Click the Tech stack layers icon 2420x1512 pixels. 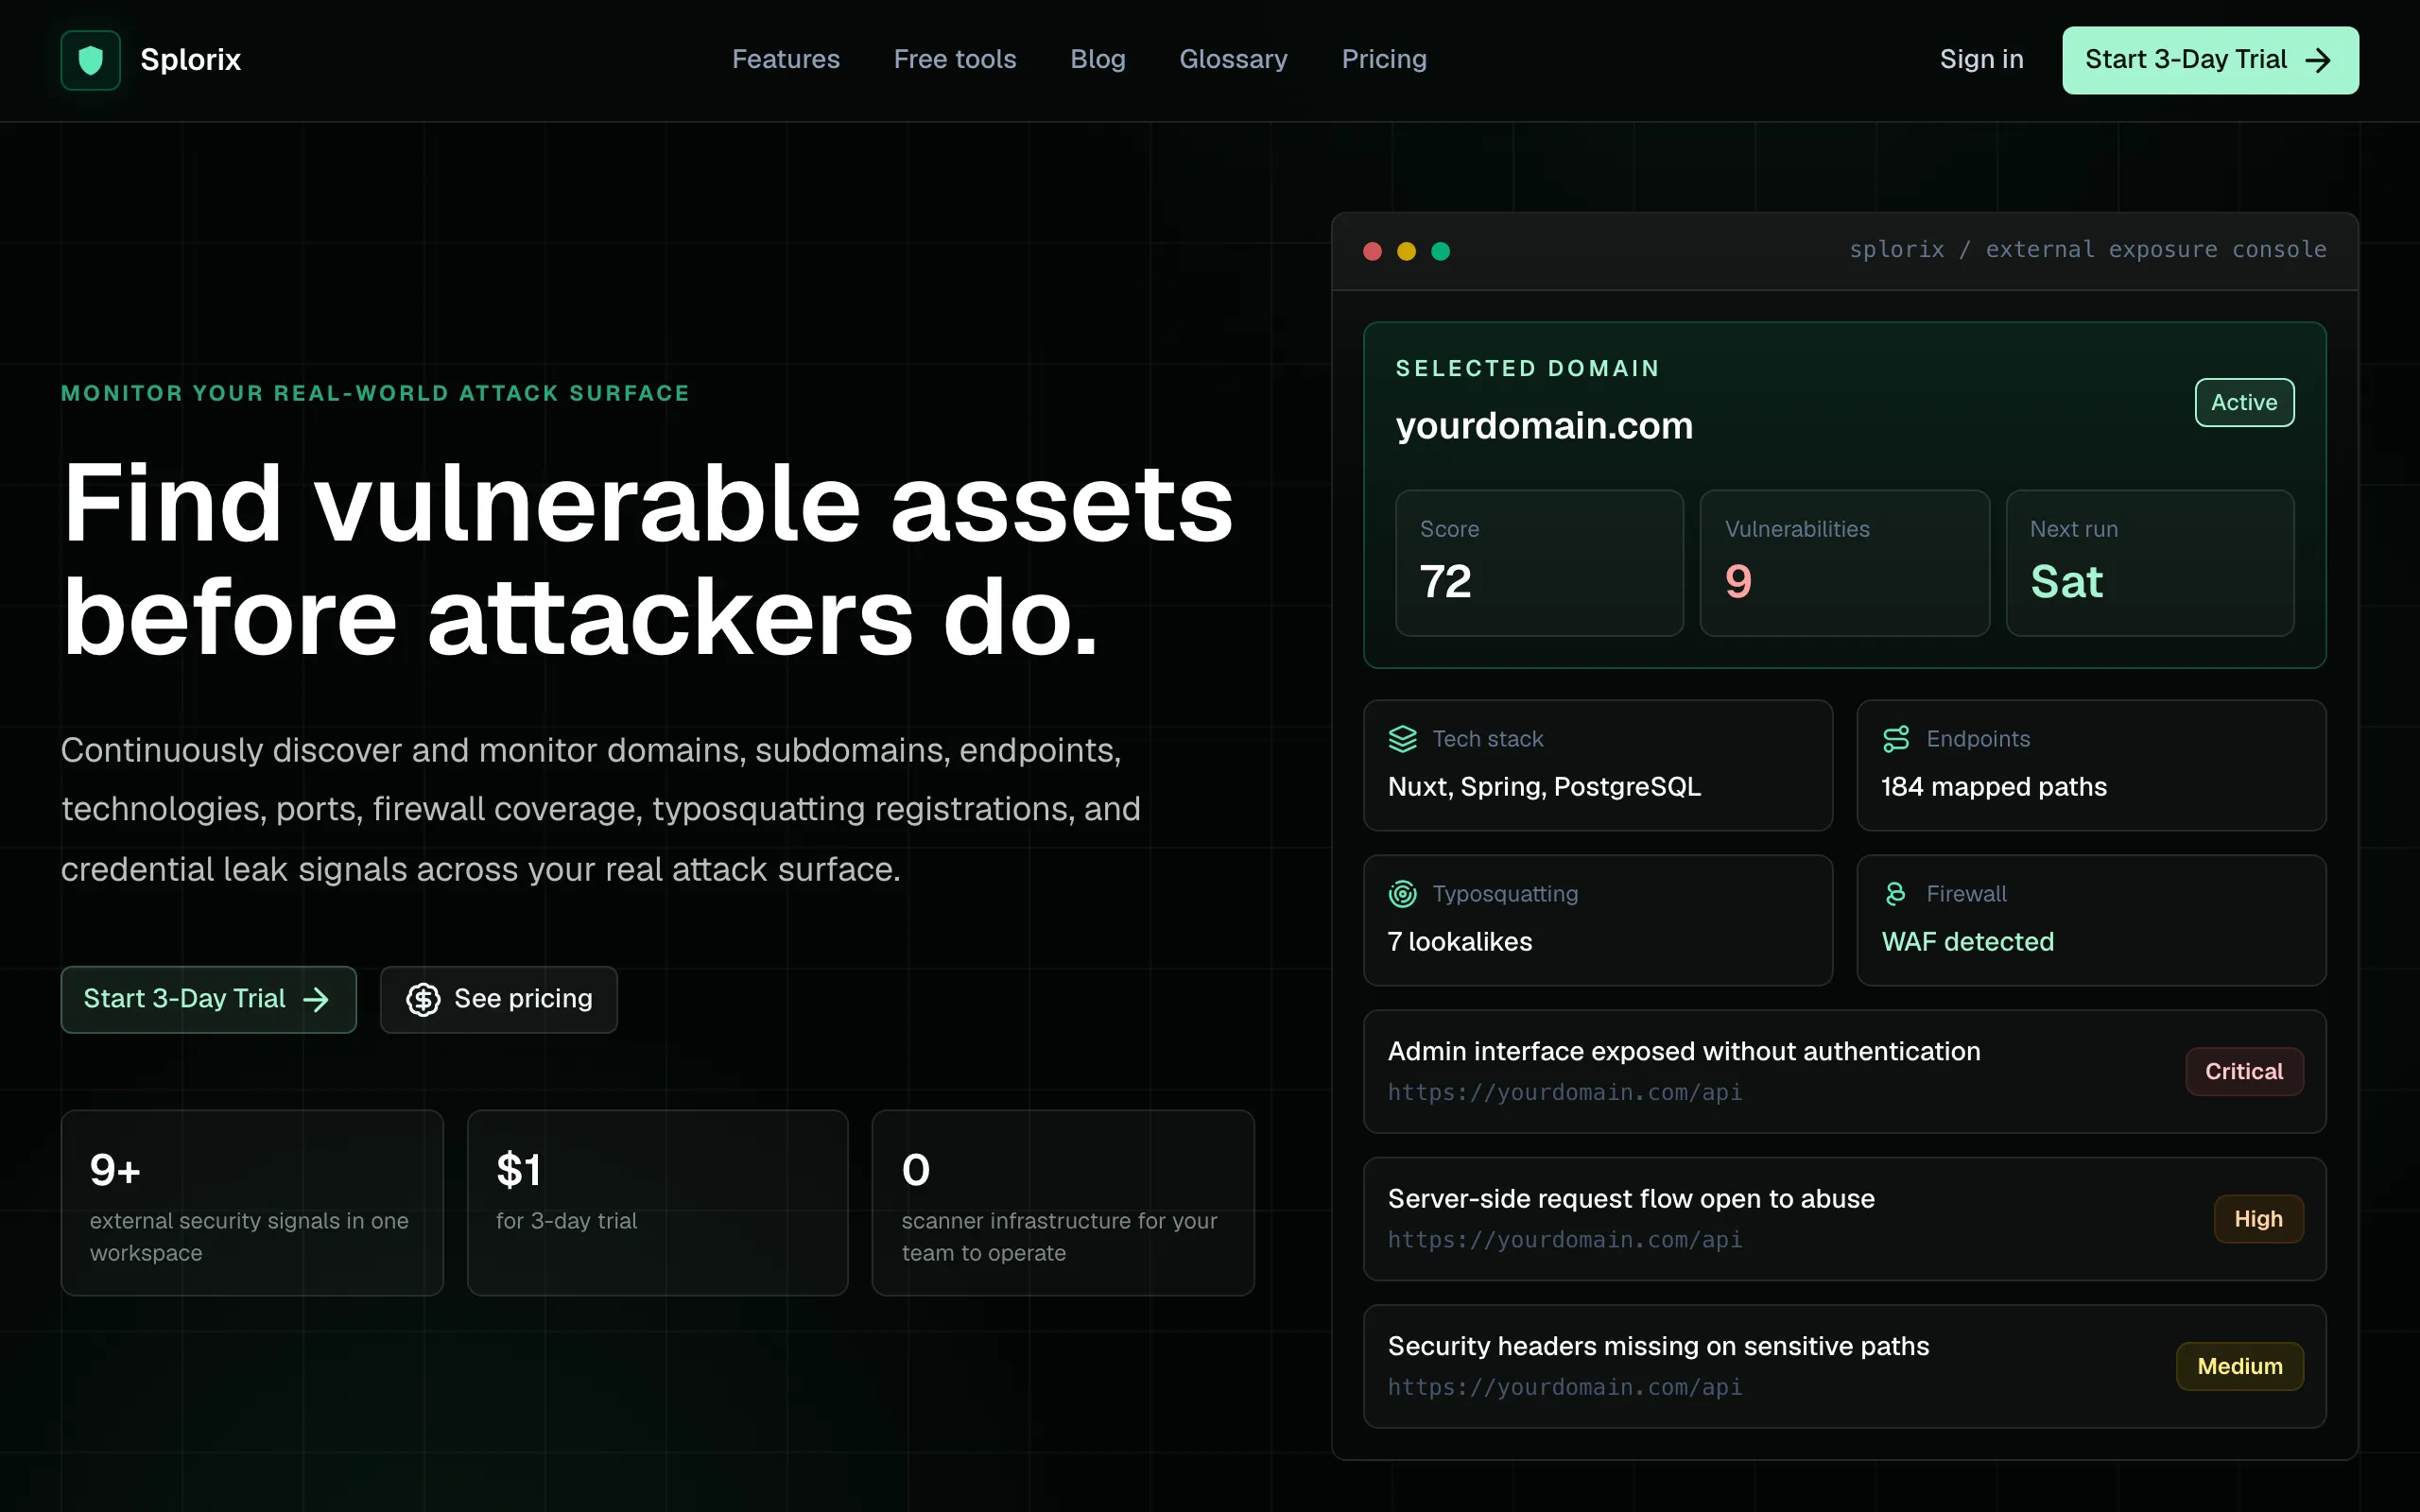pos(1403,739)
